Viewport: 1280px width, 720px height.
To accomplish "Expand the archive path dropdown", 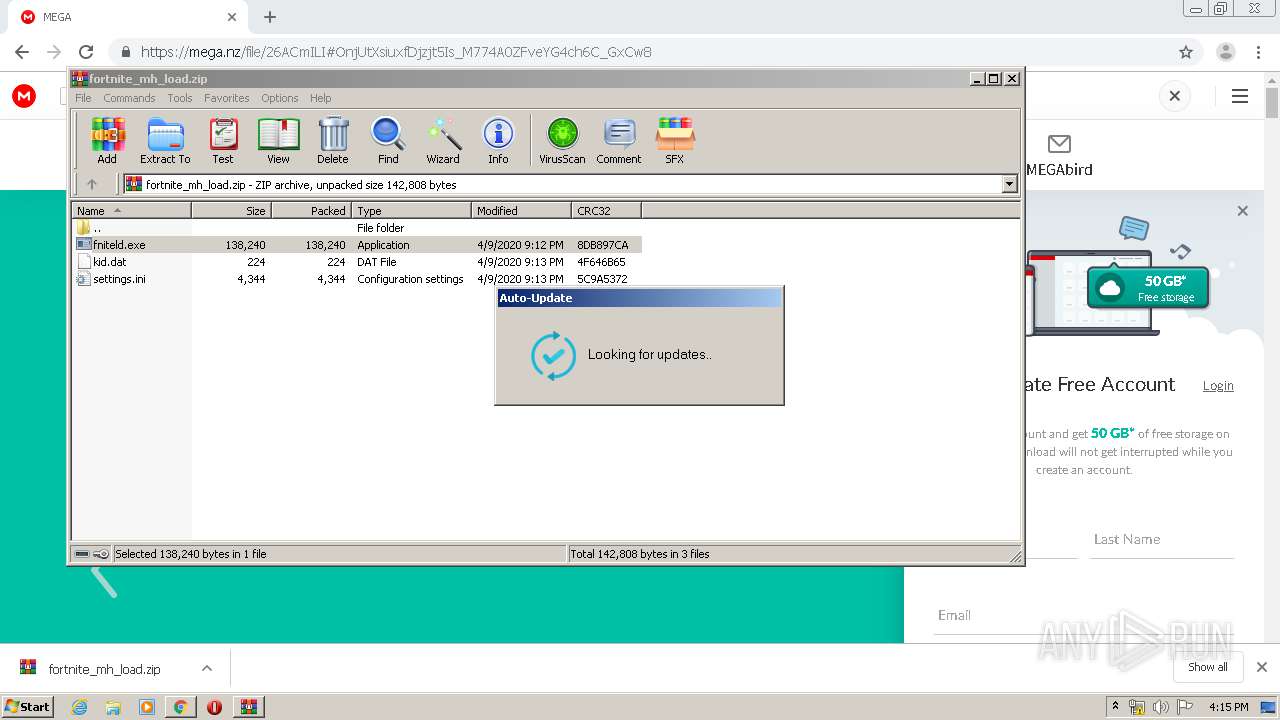I will (x=1009, y=184).
